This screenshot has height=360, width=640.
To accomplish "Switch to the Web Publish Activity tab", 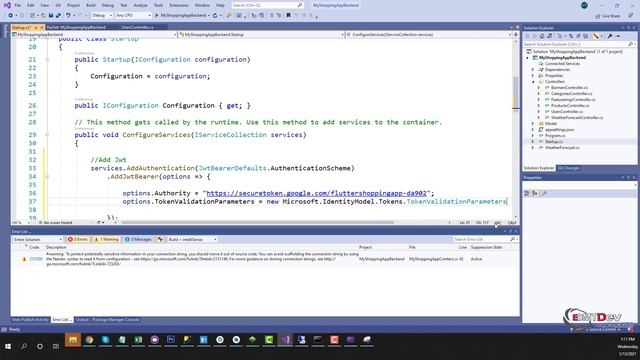I will click(x=30, y=320).
